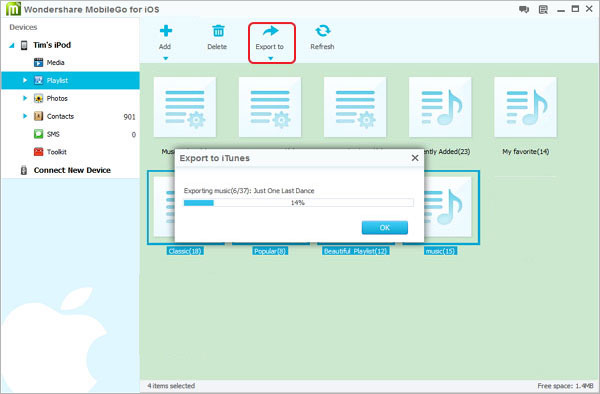Click the export progress bar
600x394 pixels.
[298, 203]
